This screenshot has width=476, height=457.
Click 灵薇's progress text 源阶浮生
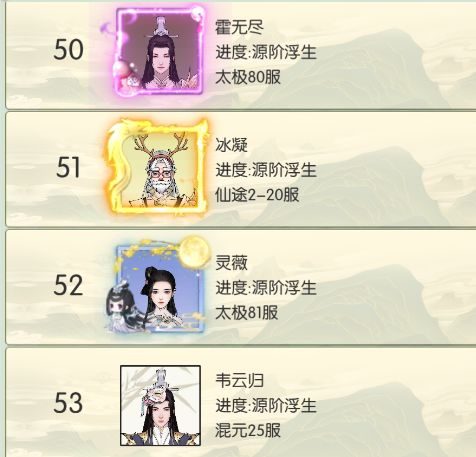point(284,288)
